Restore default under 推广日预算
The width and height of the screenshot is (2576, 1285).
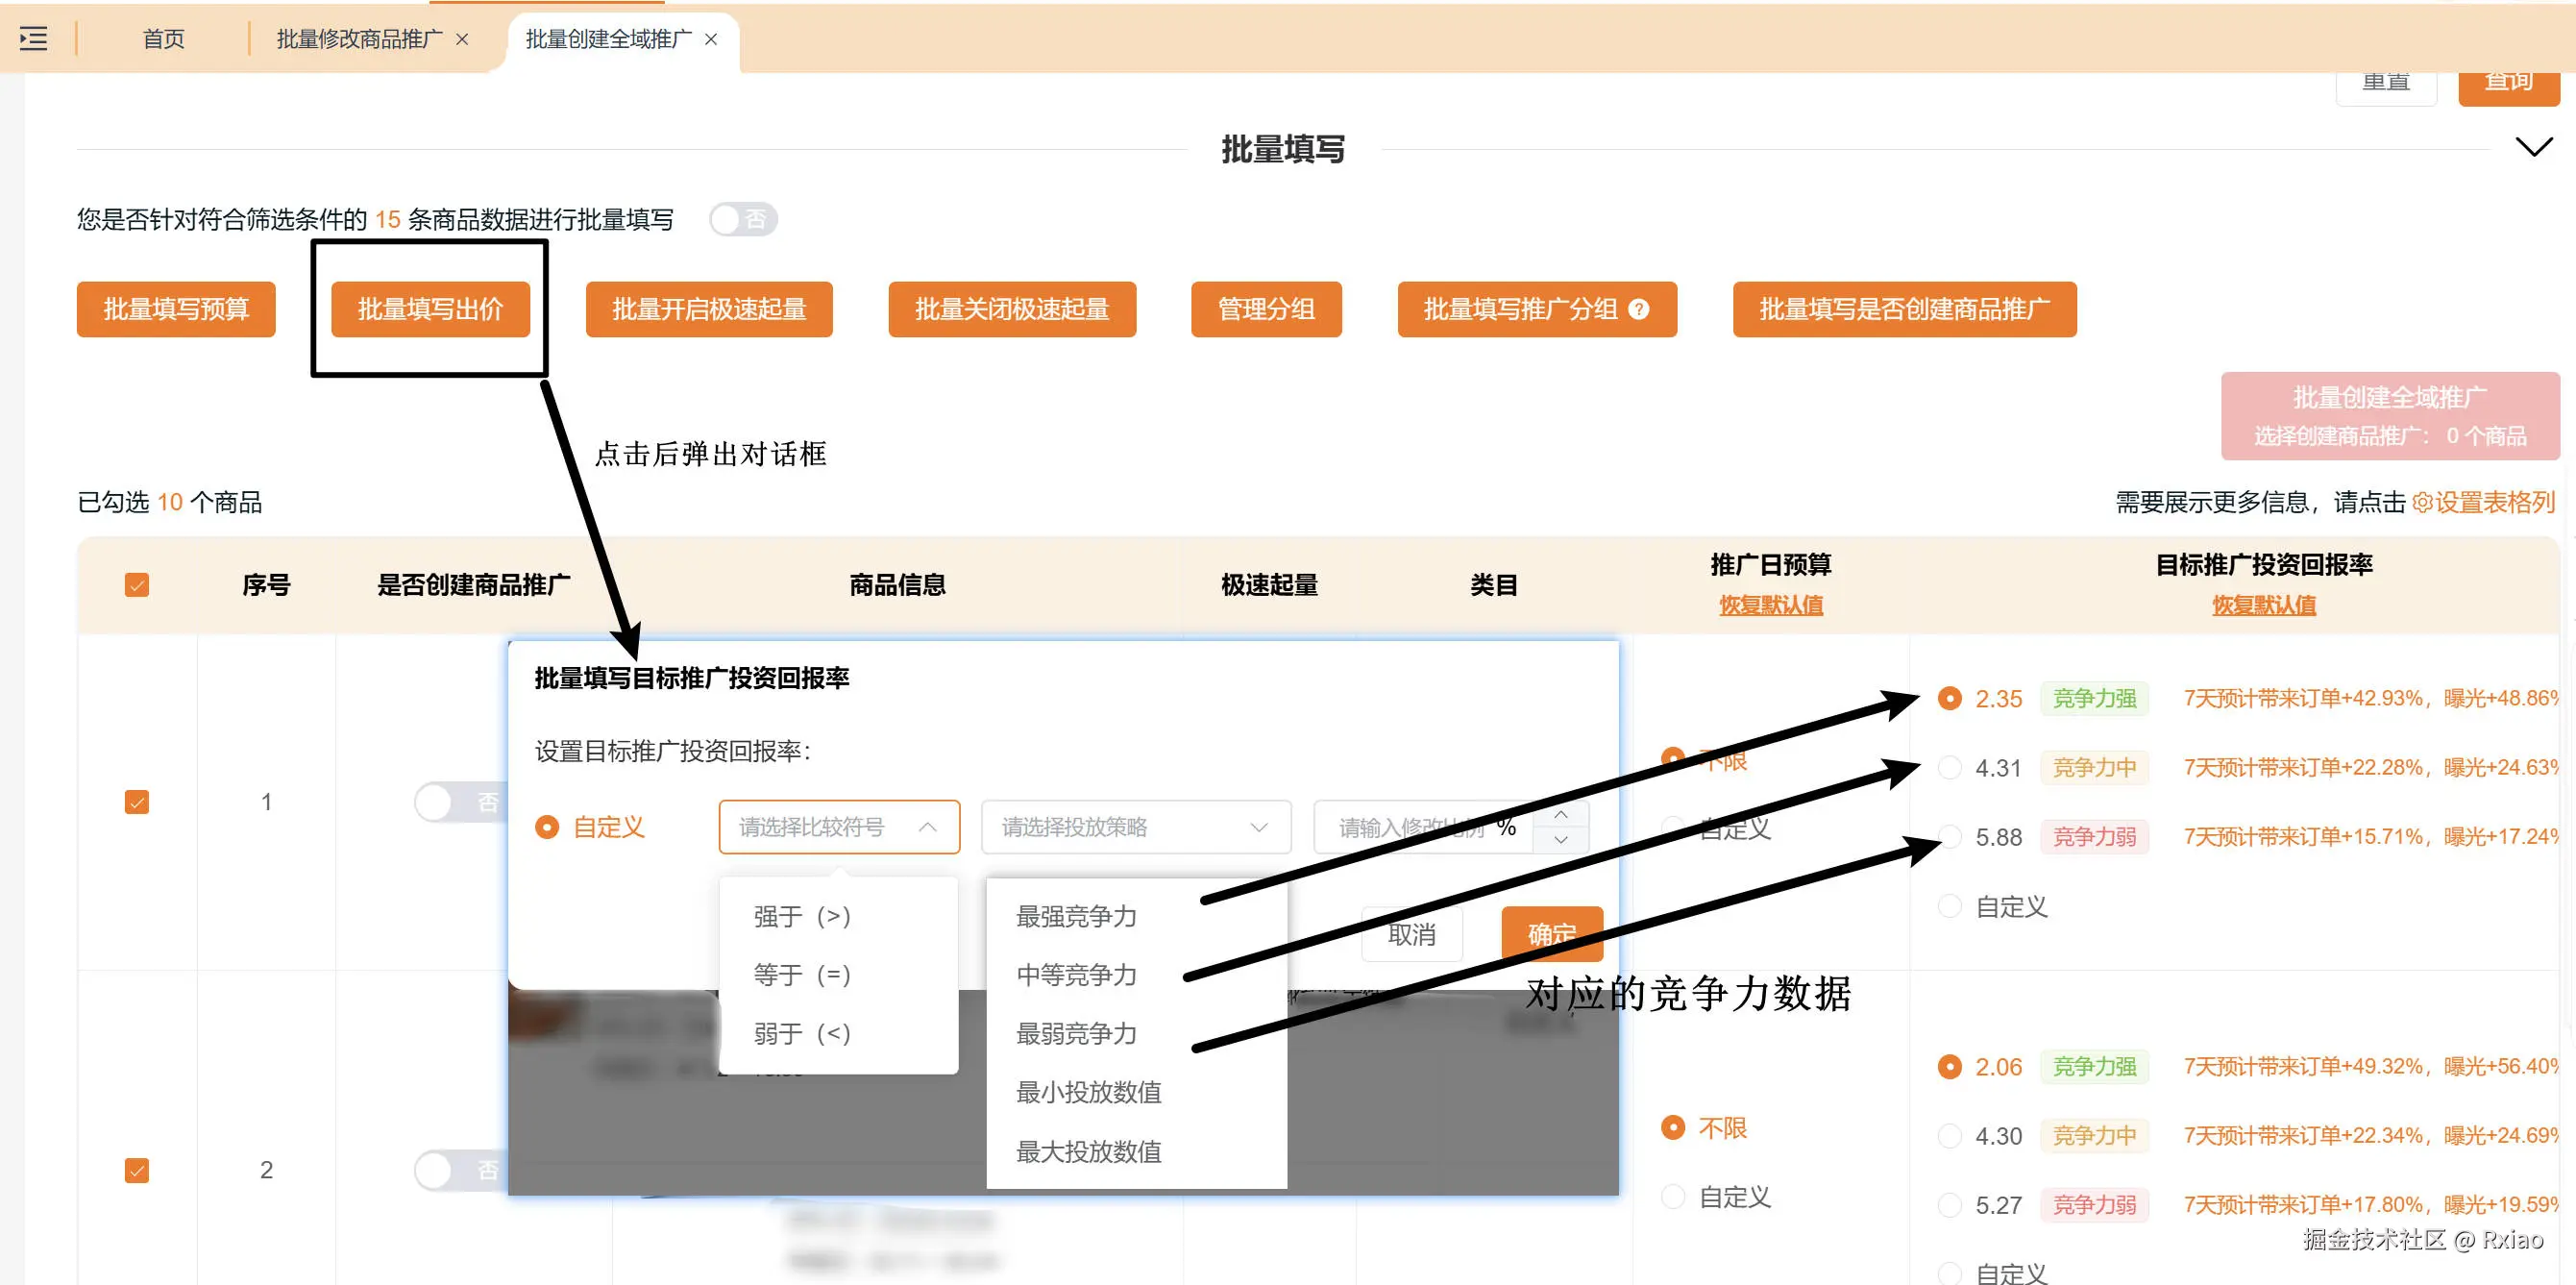click(1770, 605)
